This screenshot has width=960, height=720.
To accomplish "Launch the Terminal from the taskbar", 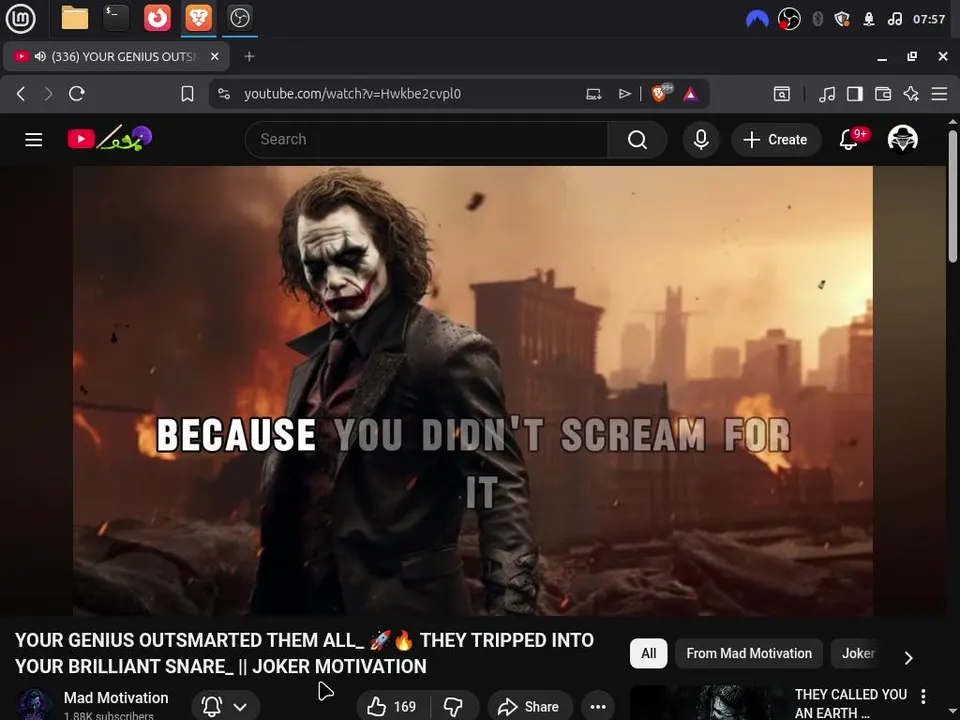I will pos(116,18).
